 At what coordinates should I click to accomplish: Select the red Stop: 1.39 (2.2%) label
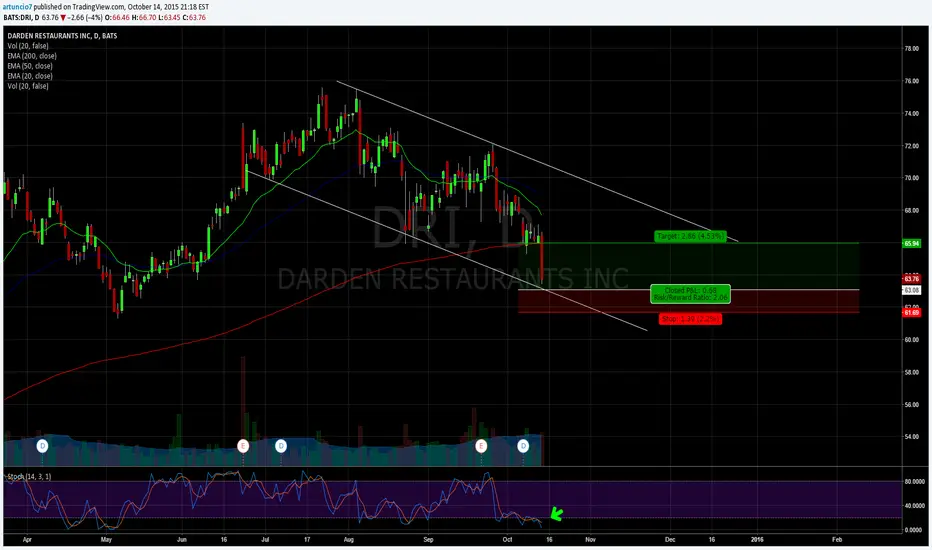click(690, 319)
